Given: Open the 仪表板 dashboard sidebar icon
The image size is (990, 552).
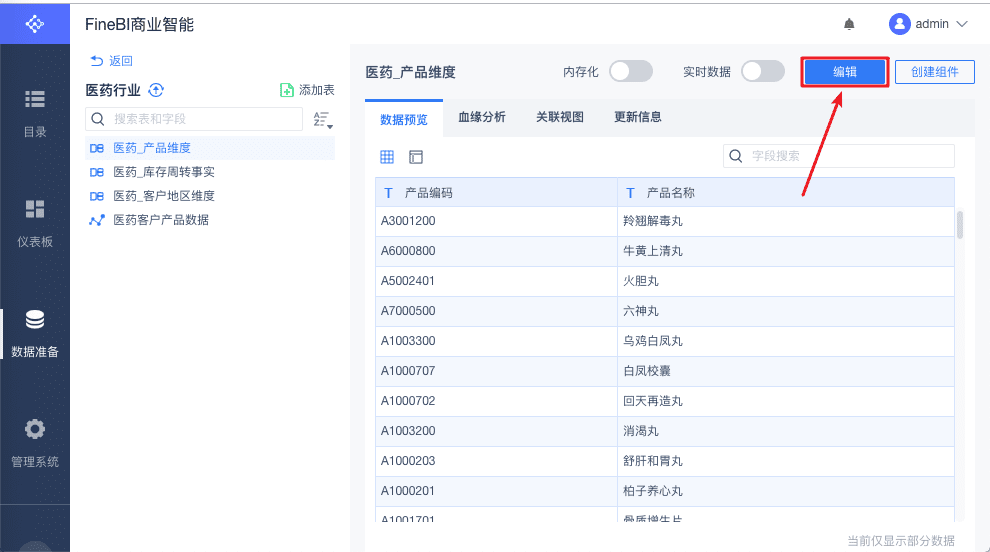Looking at the screenshot, I should (35, 209).
